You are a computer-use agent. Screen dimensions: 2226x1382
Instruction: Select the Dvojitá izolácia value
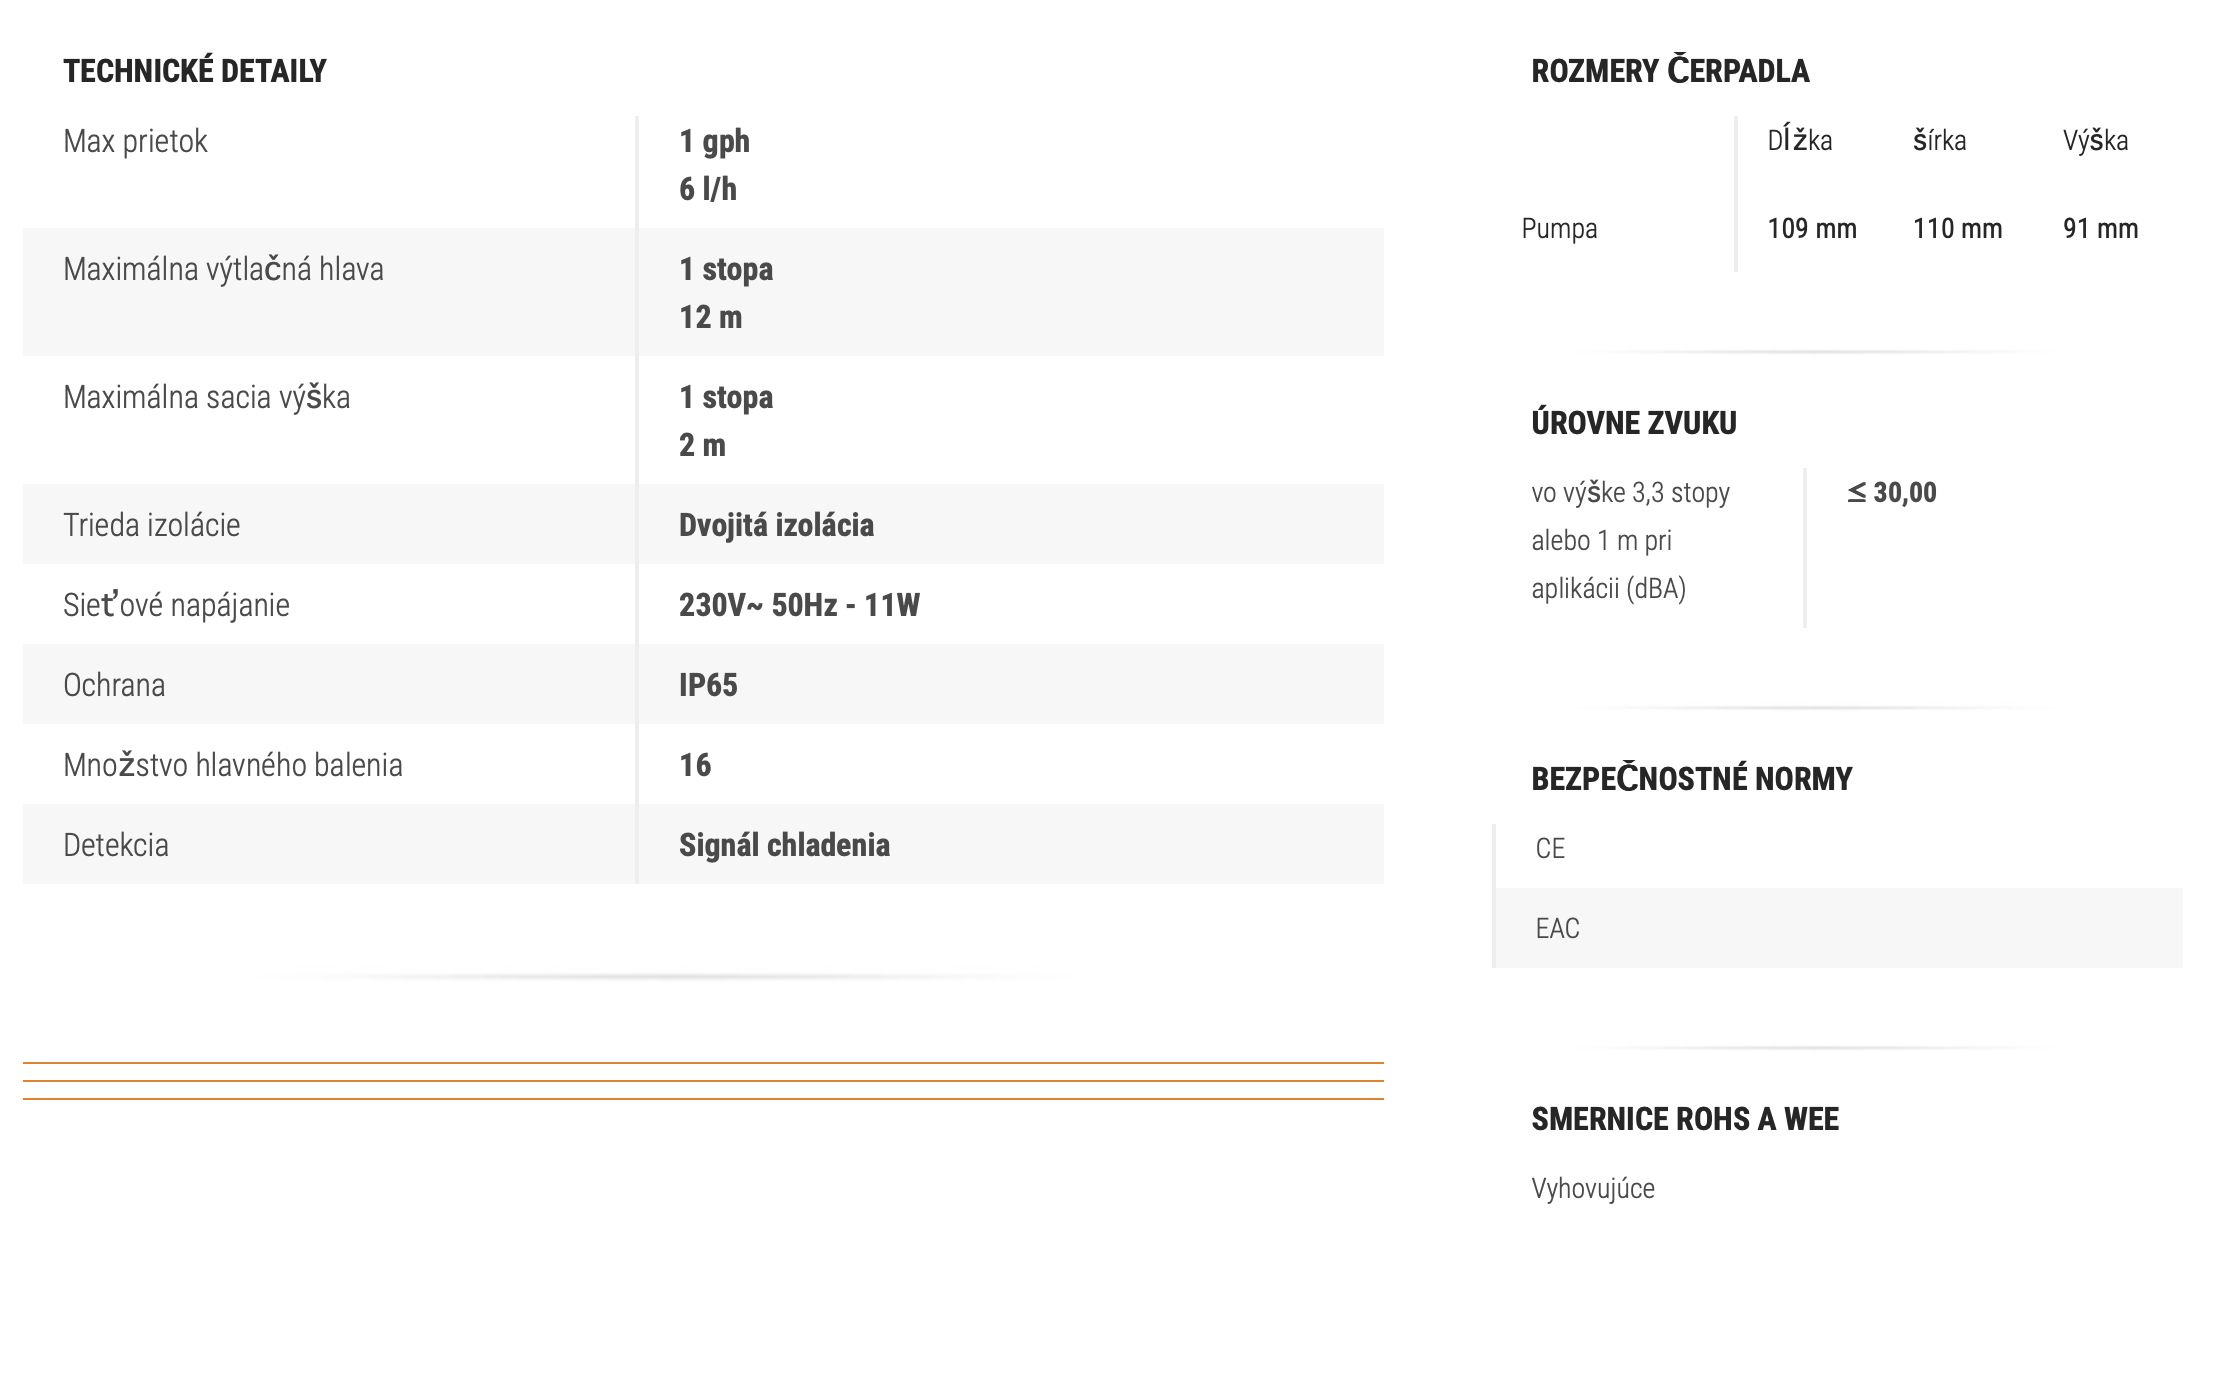pos(776,525)
